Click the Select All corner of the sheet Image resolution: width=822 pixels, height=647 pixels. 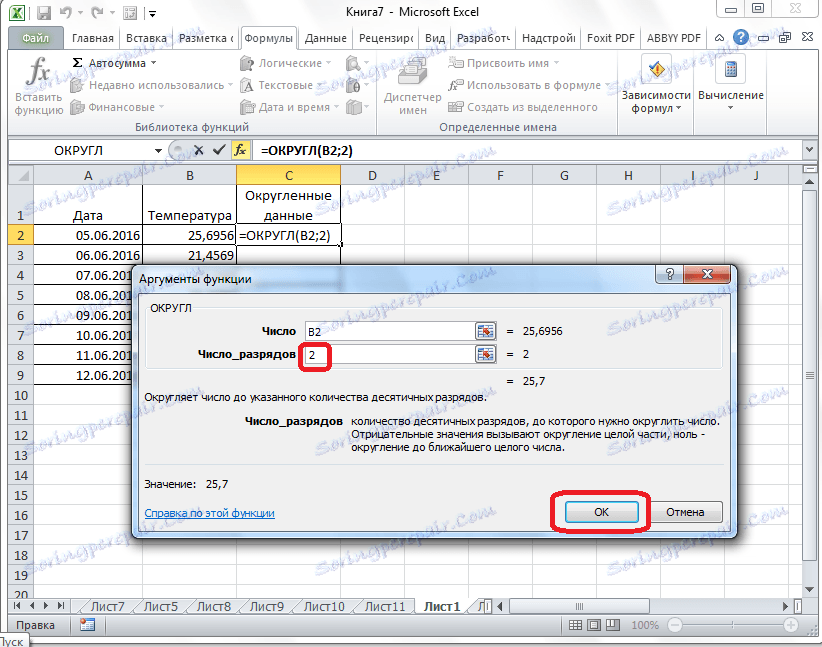[x=21, y=176]
